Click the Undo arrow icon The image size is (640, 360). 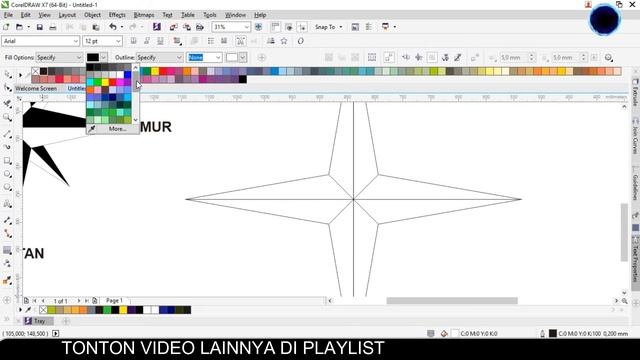[113, 27]
